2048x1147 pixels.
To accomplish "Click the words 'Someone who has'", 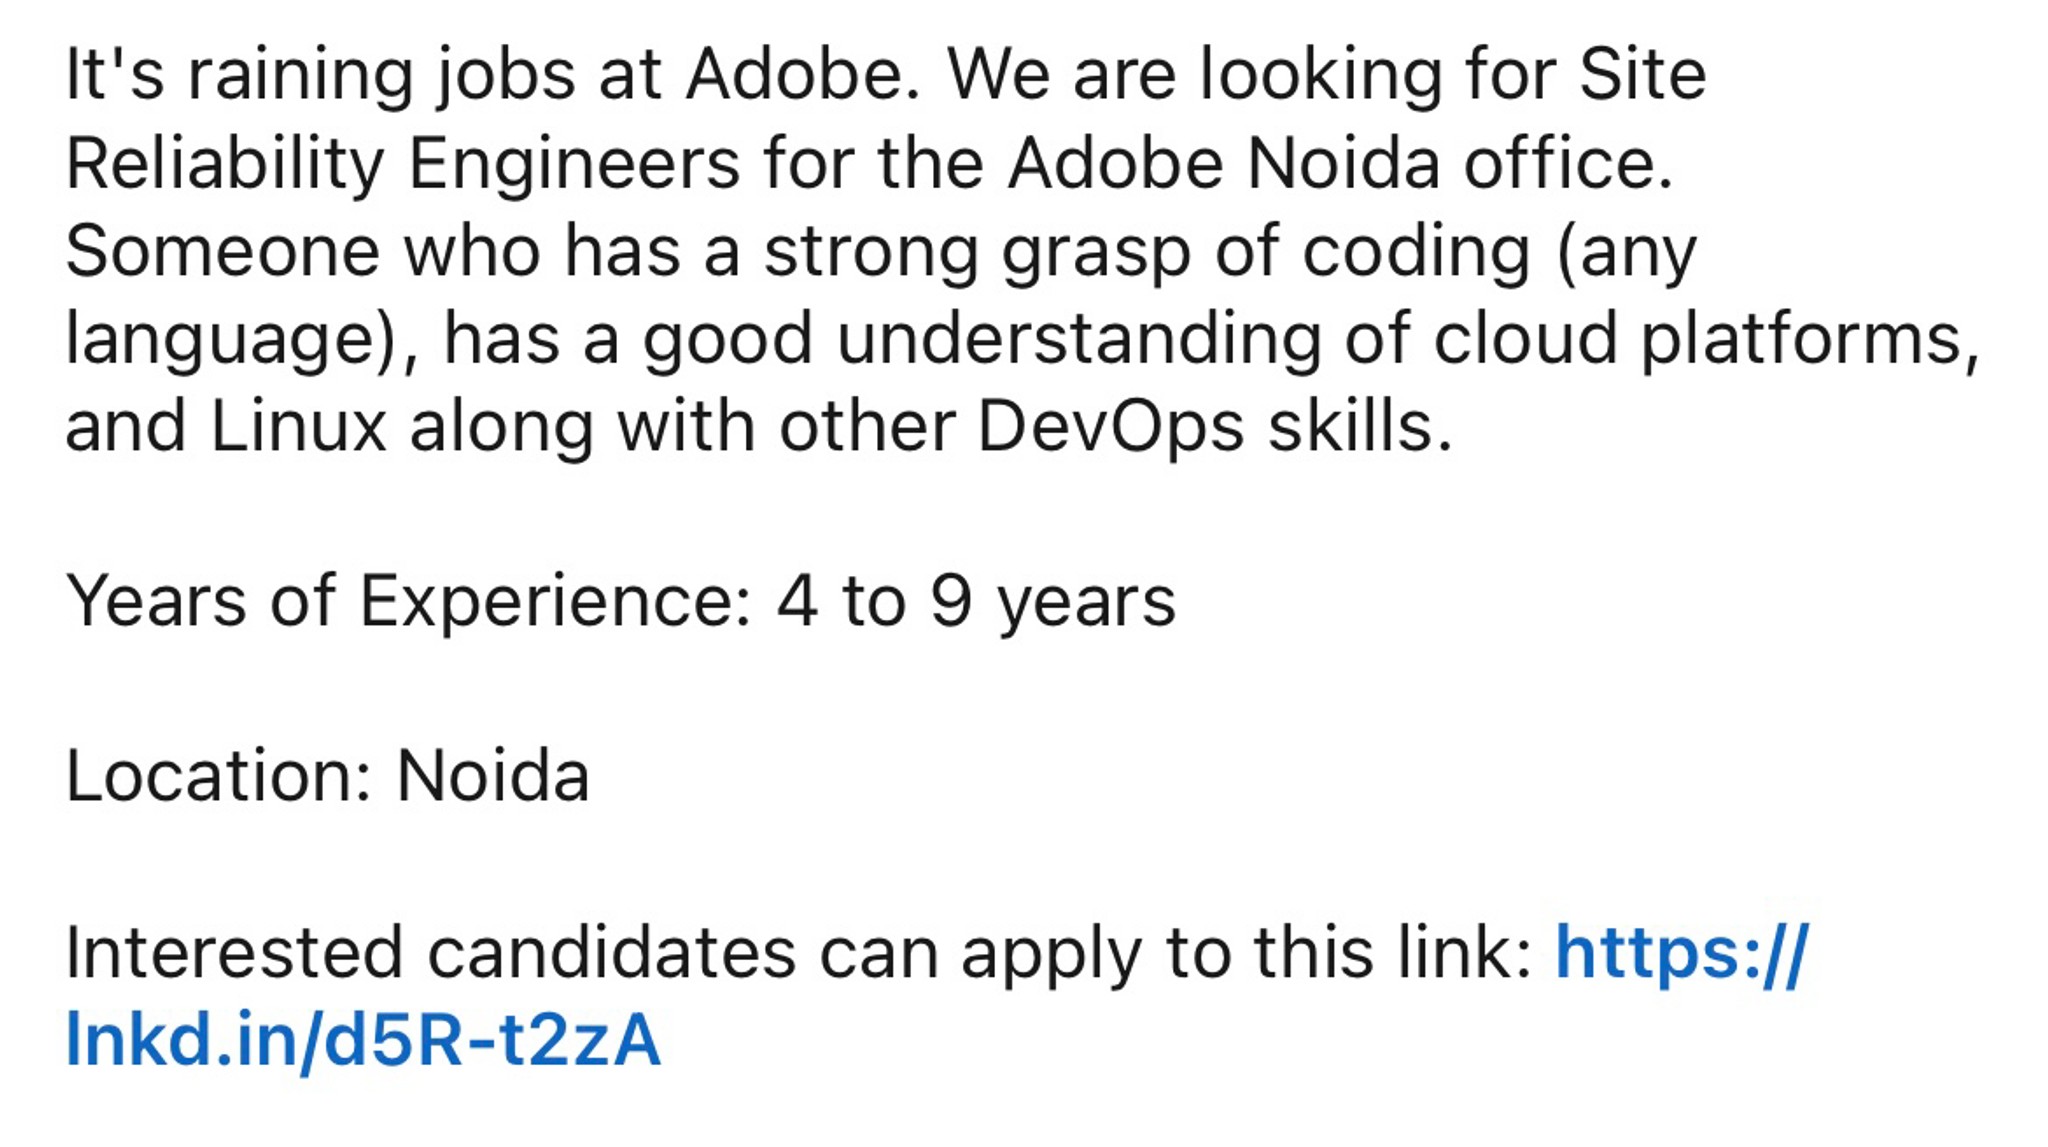I will [372, 250].
